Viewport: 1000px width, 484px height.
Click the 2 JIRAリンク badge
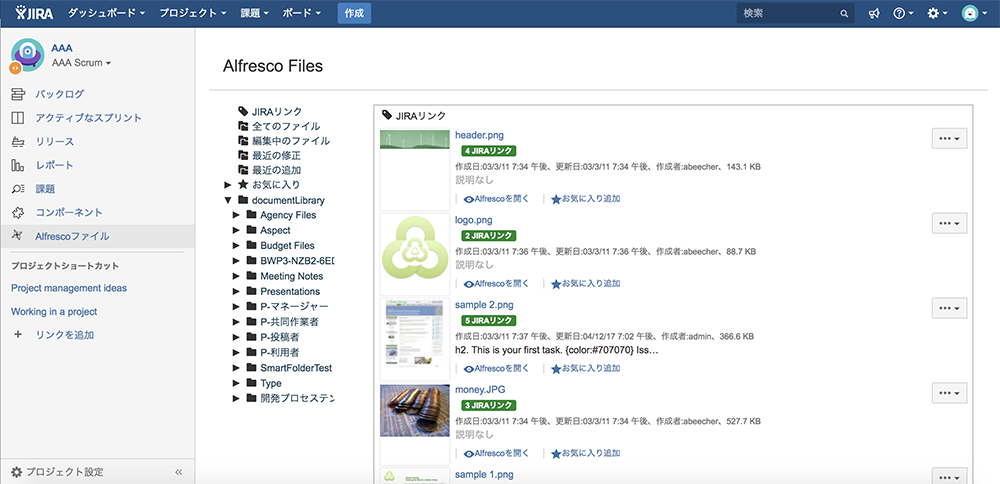[x=489, y=235]
